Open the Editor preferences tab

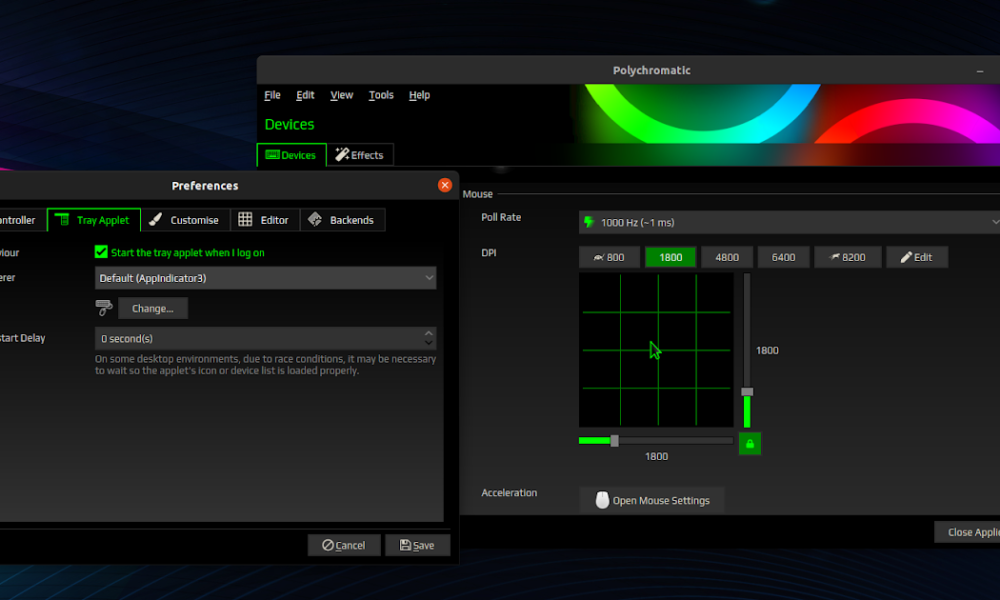click(x=265, y=220)
